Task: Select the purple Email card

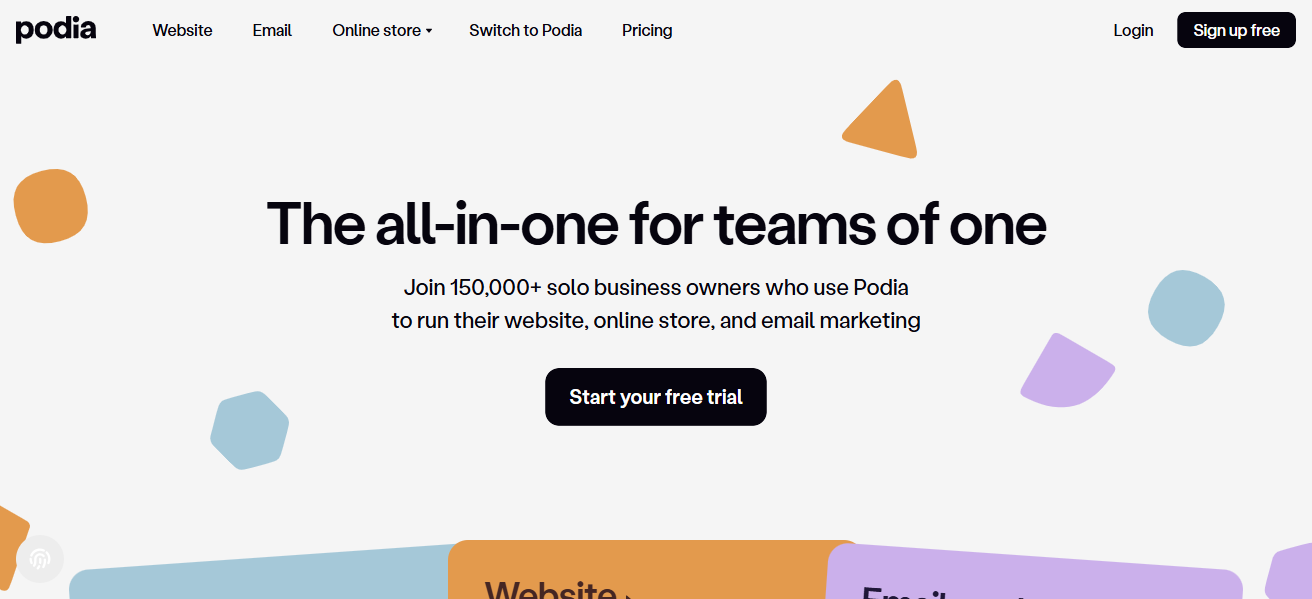Action: click(x=1035, y=573)
